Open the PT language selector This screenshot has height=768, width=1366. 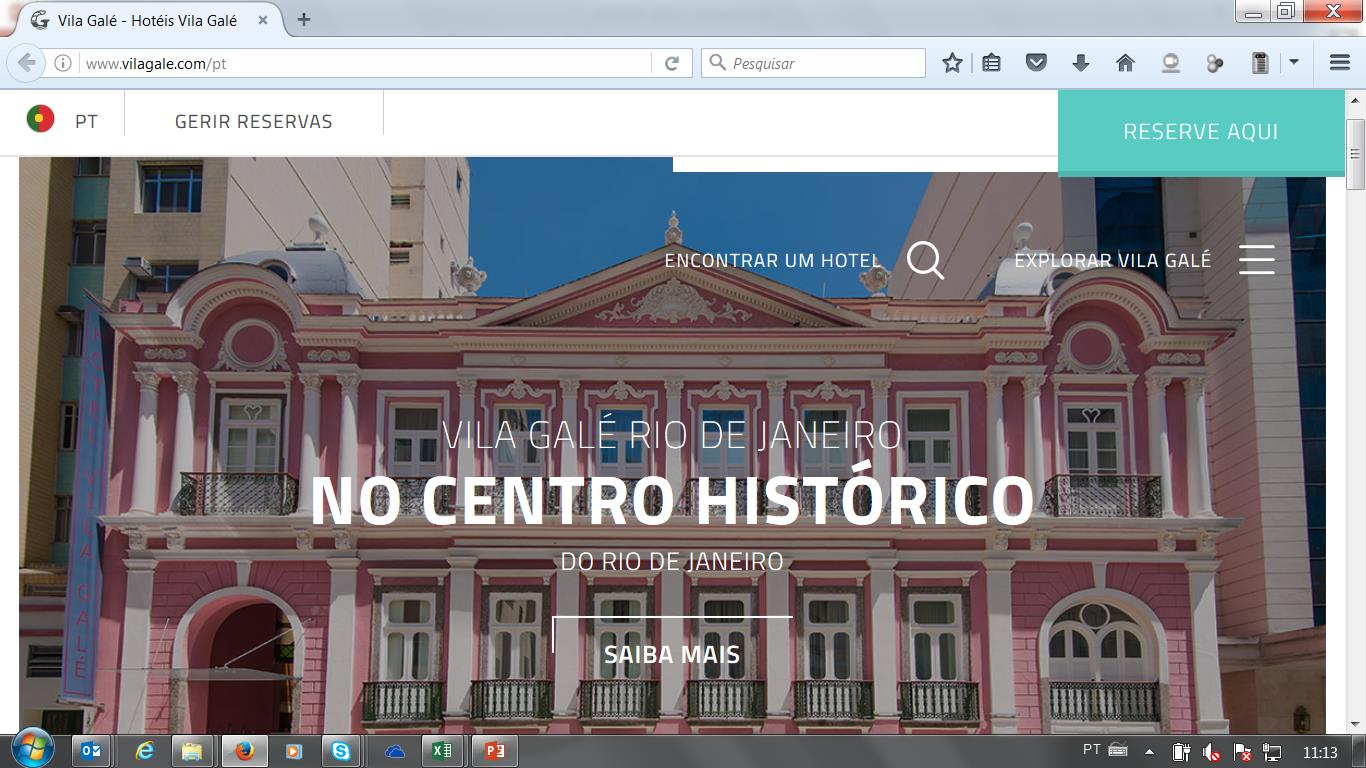86,121
